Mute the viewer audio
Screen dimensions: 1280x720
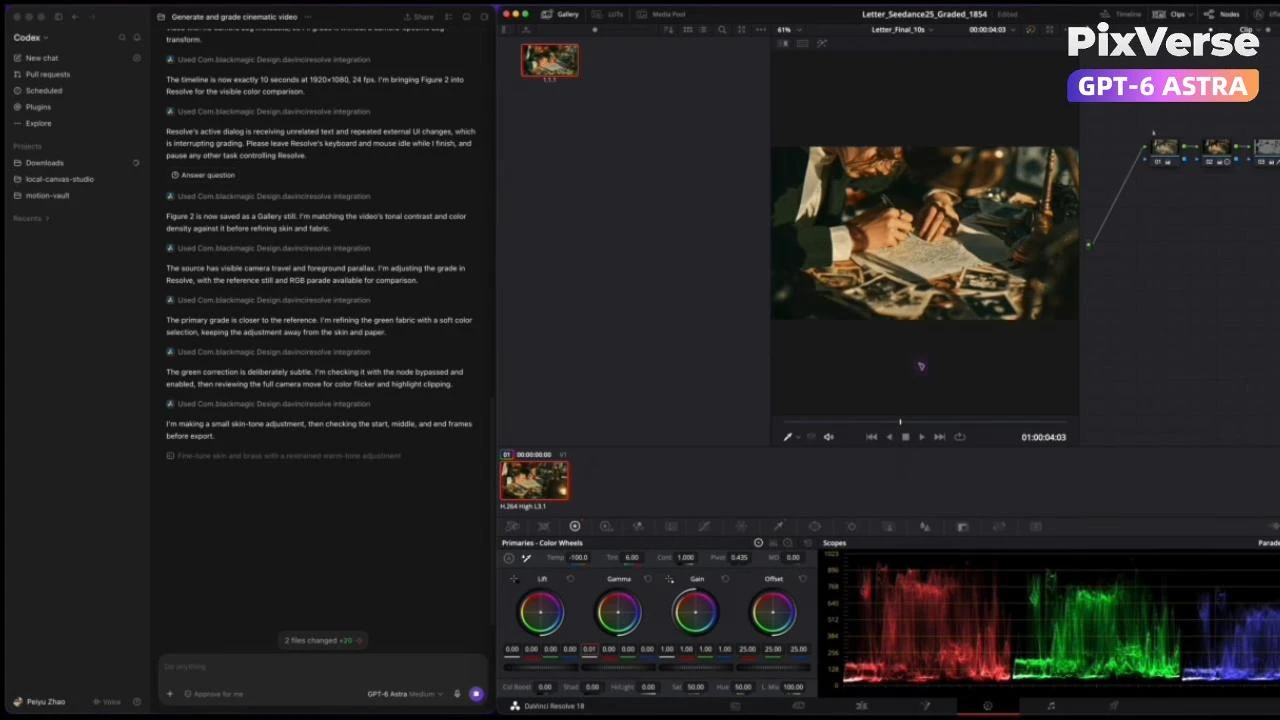pos(828,437)
